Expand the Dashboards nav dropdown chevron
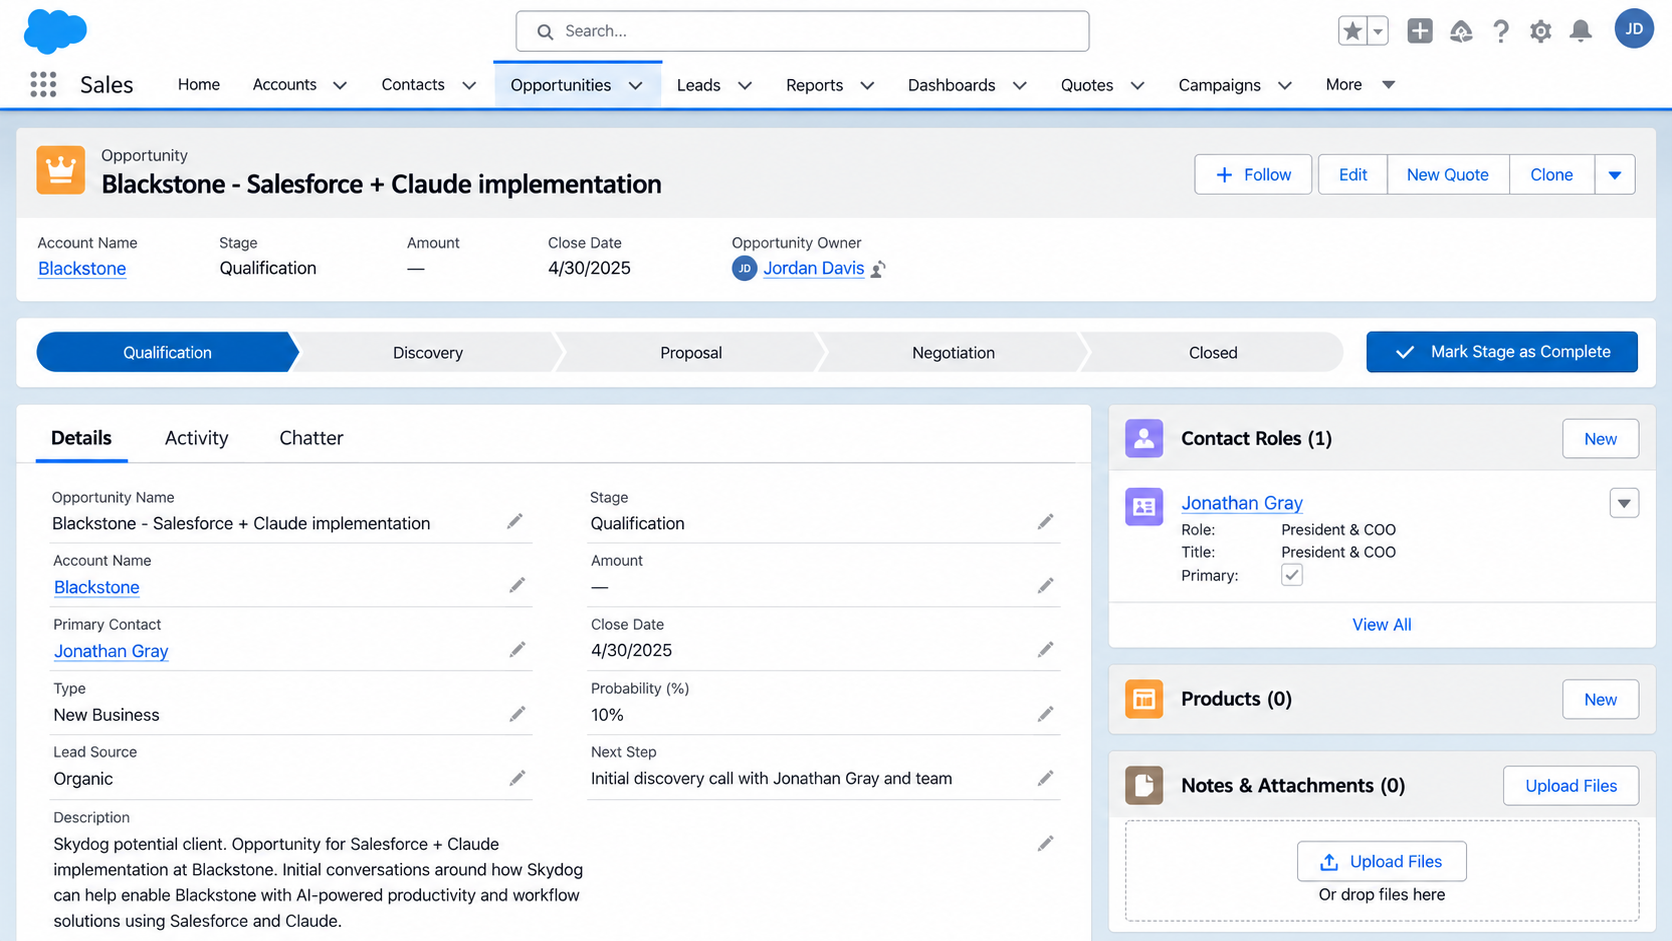 point(1020,85)
